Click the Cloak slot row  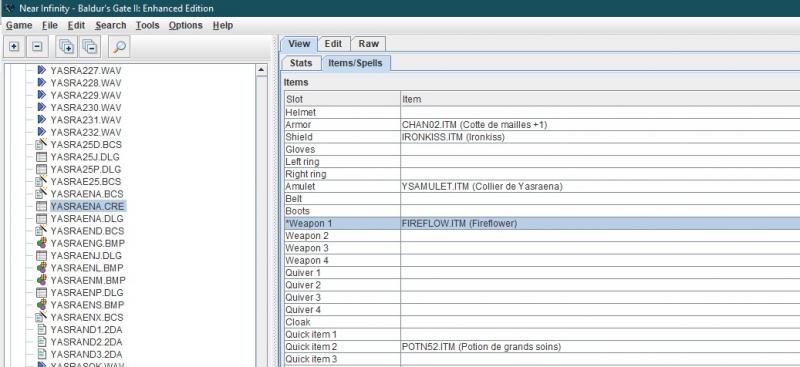542,322
